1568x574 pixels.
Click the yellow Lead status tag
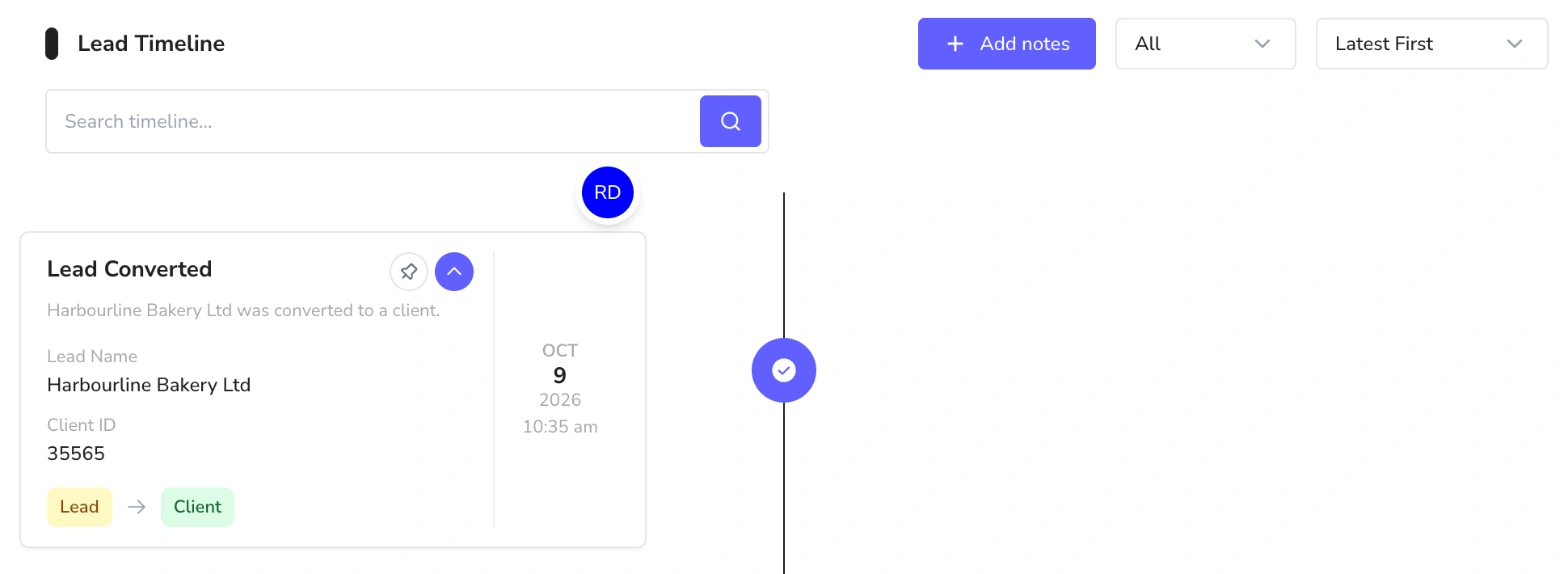79,507
